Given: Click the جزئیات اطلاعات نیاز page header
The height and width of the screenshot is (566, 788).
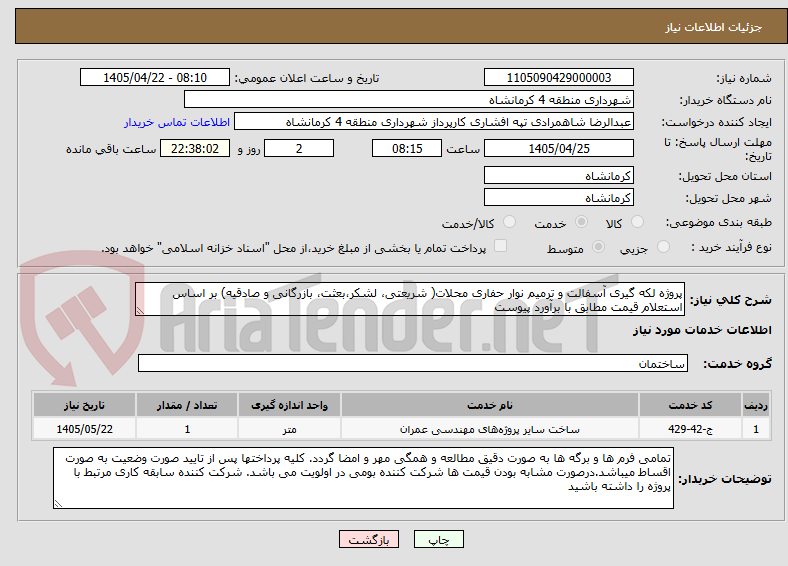Looking at the screenshot, I should point(714,27).
